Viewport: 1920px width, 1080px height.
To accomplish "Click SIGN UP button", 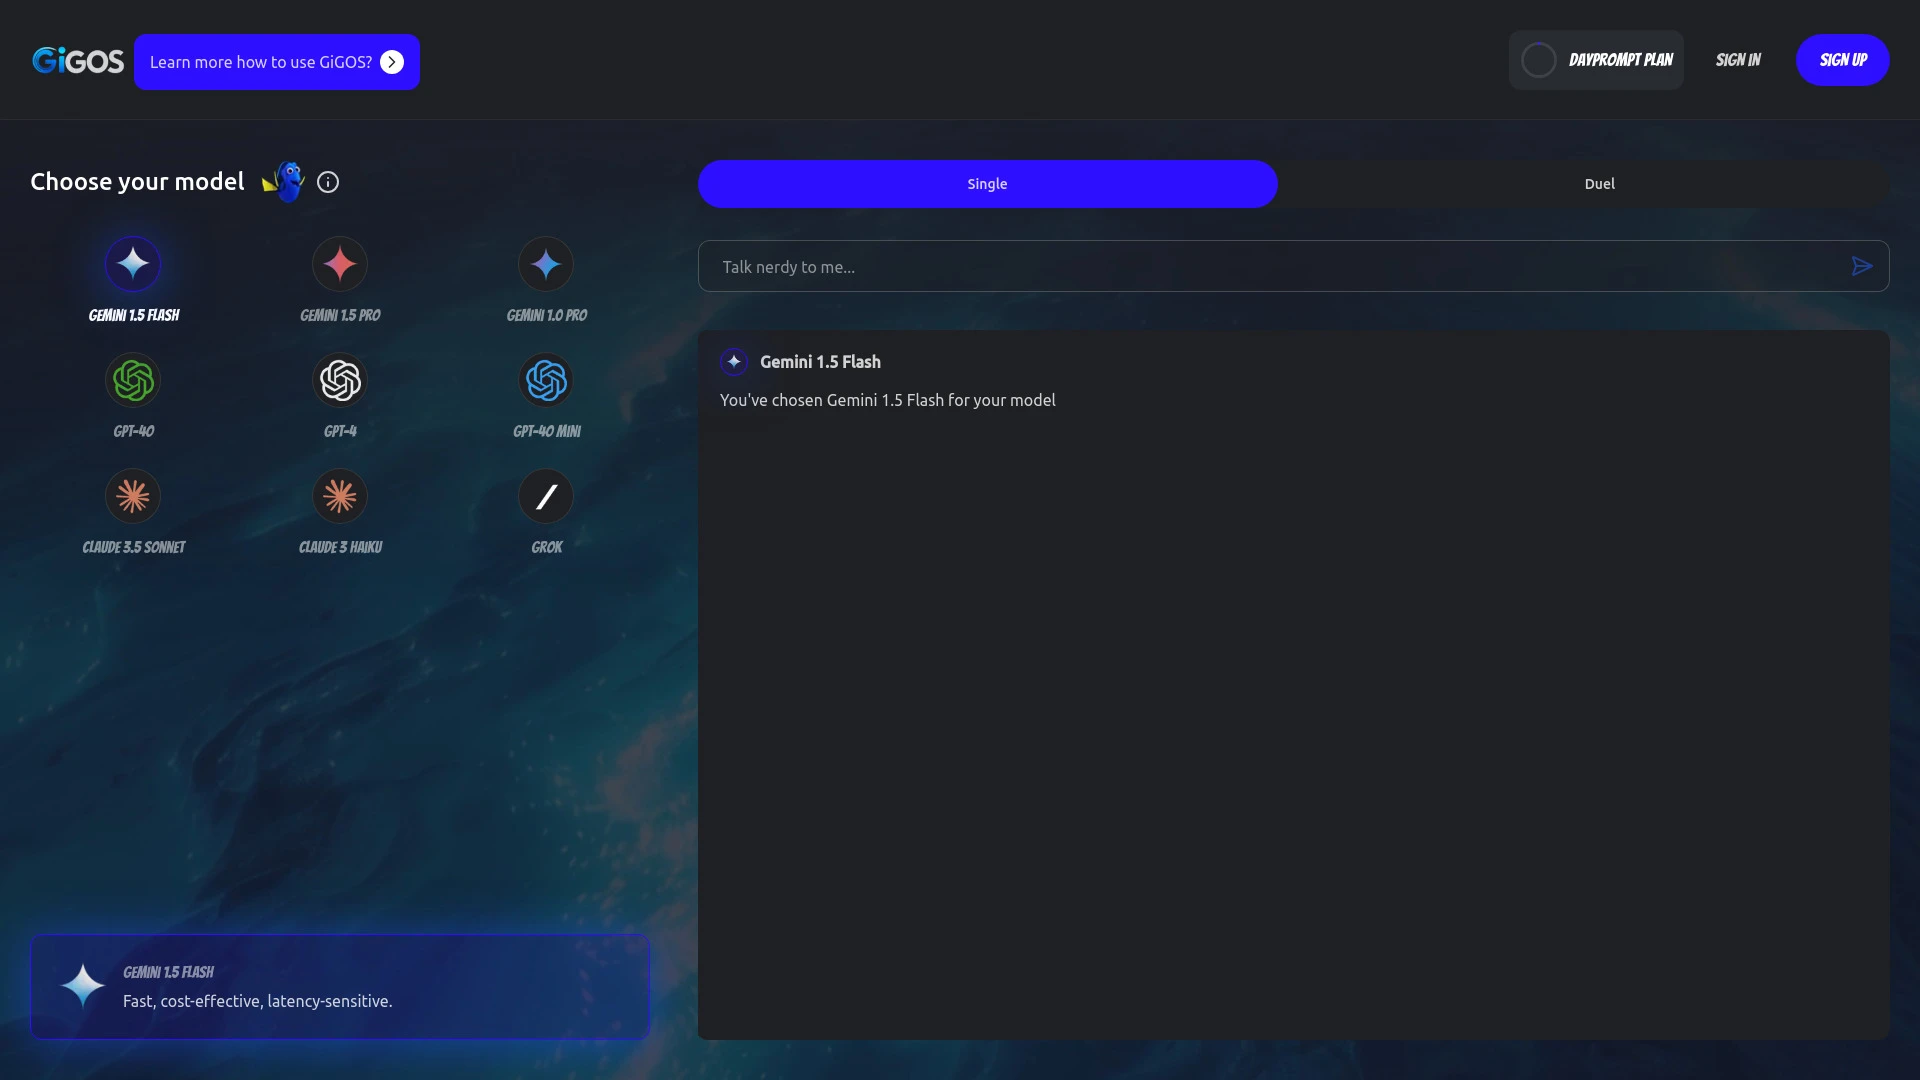I will (x=1843, y=60).
